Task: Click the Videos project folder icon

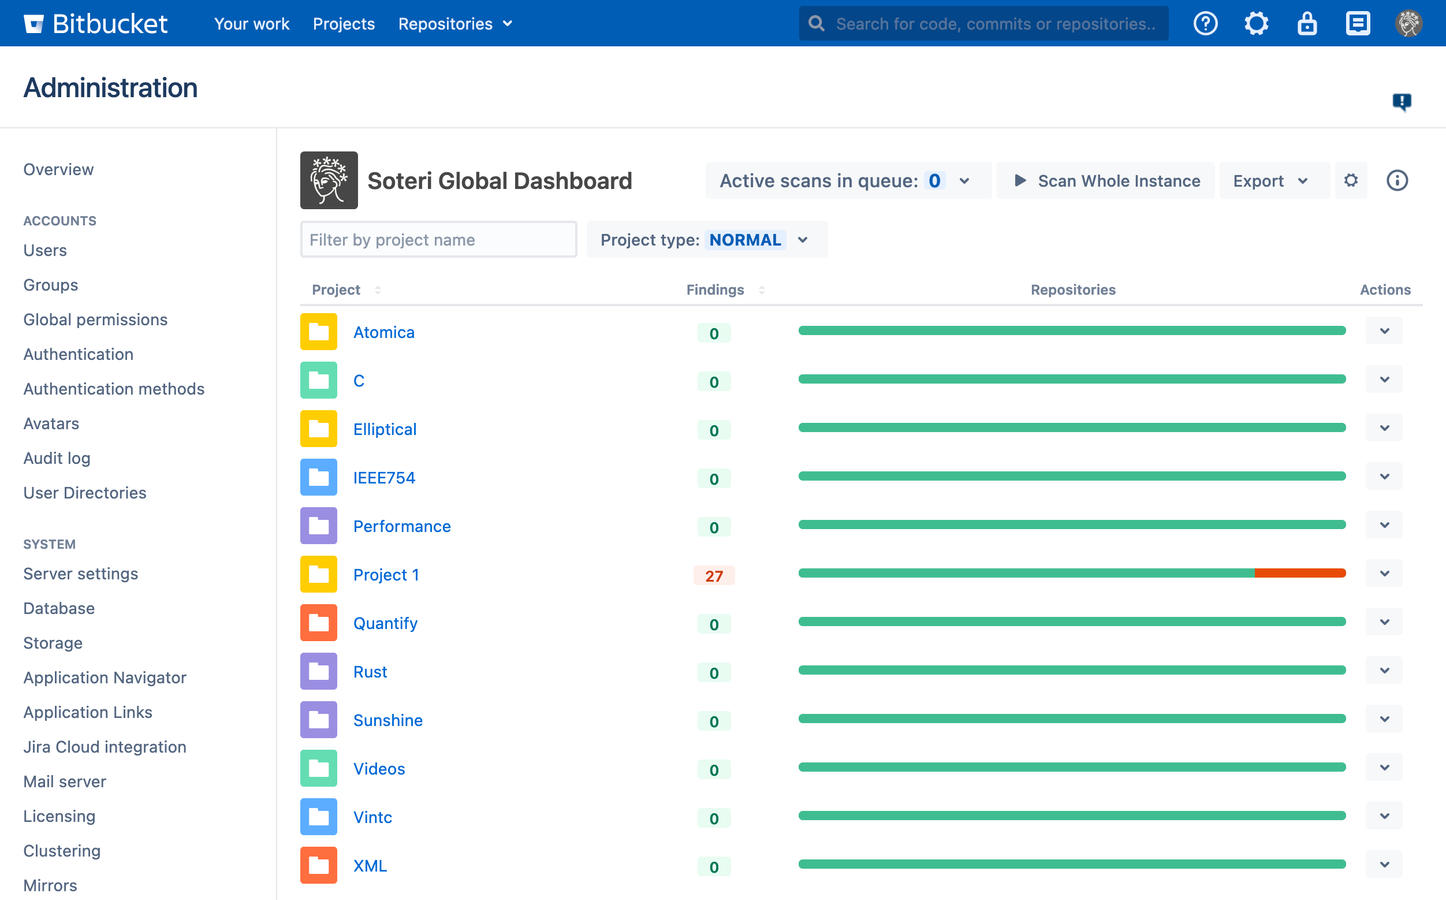Action: [319, 768]
